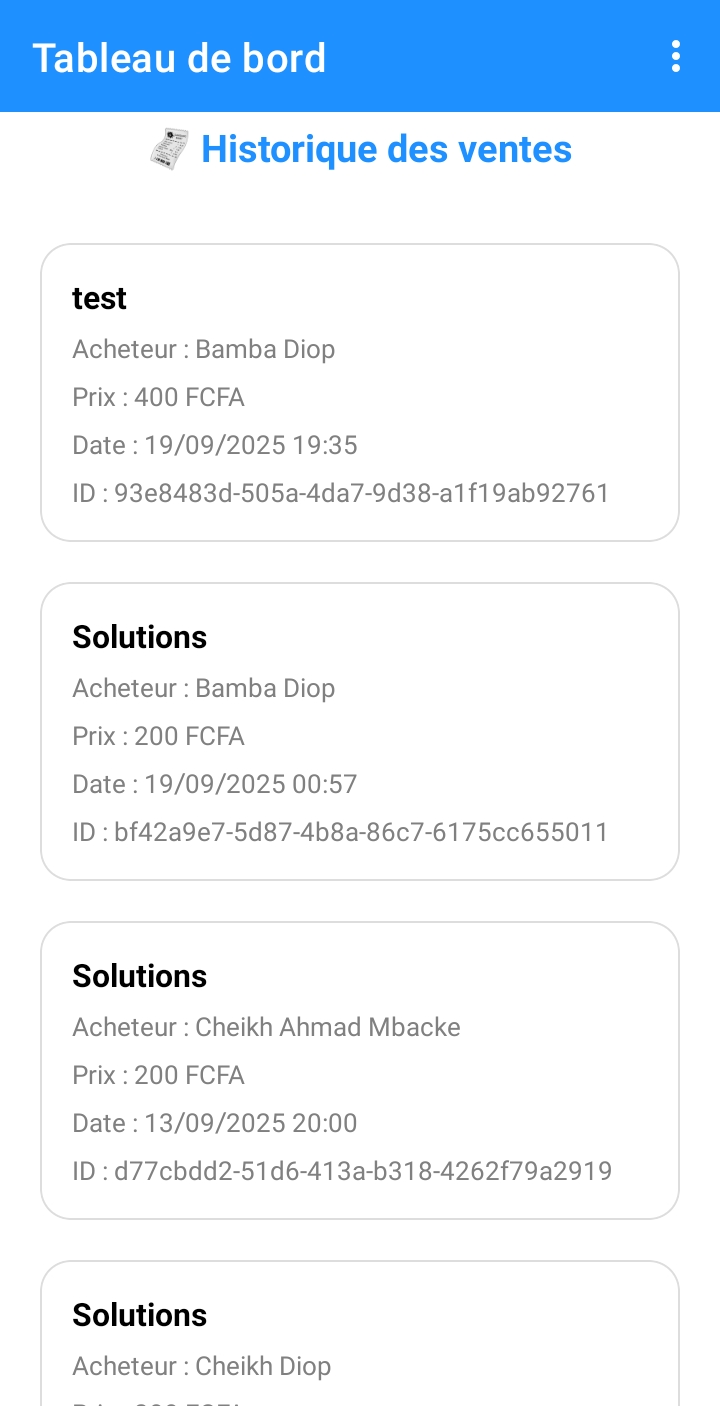Select the ID starting with bf42a9e7

point(340,832)
